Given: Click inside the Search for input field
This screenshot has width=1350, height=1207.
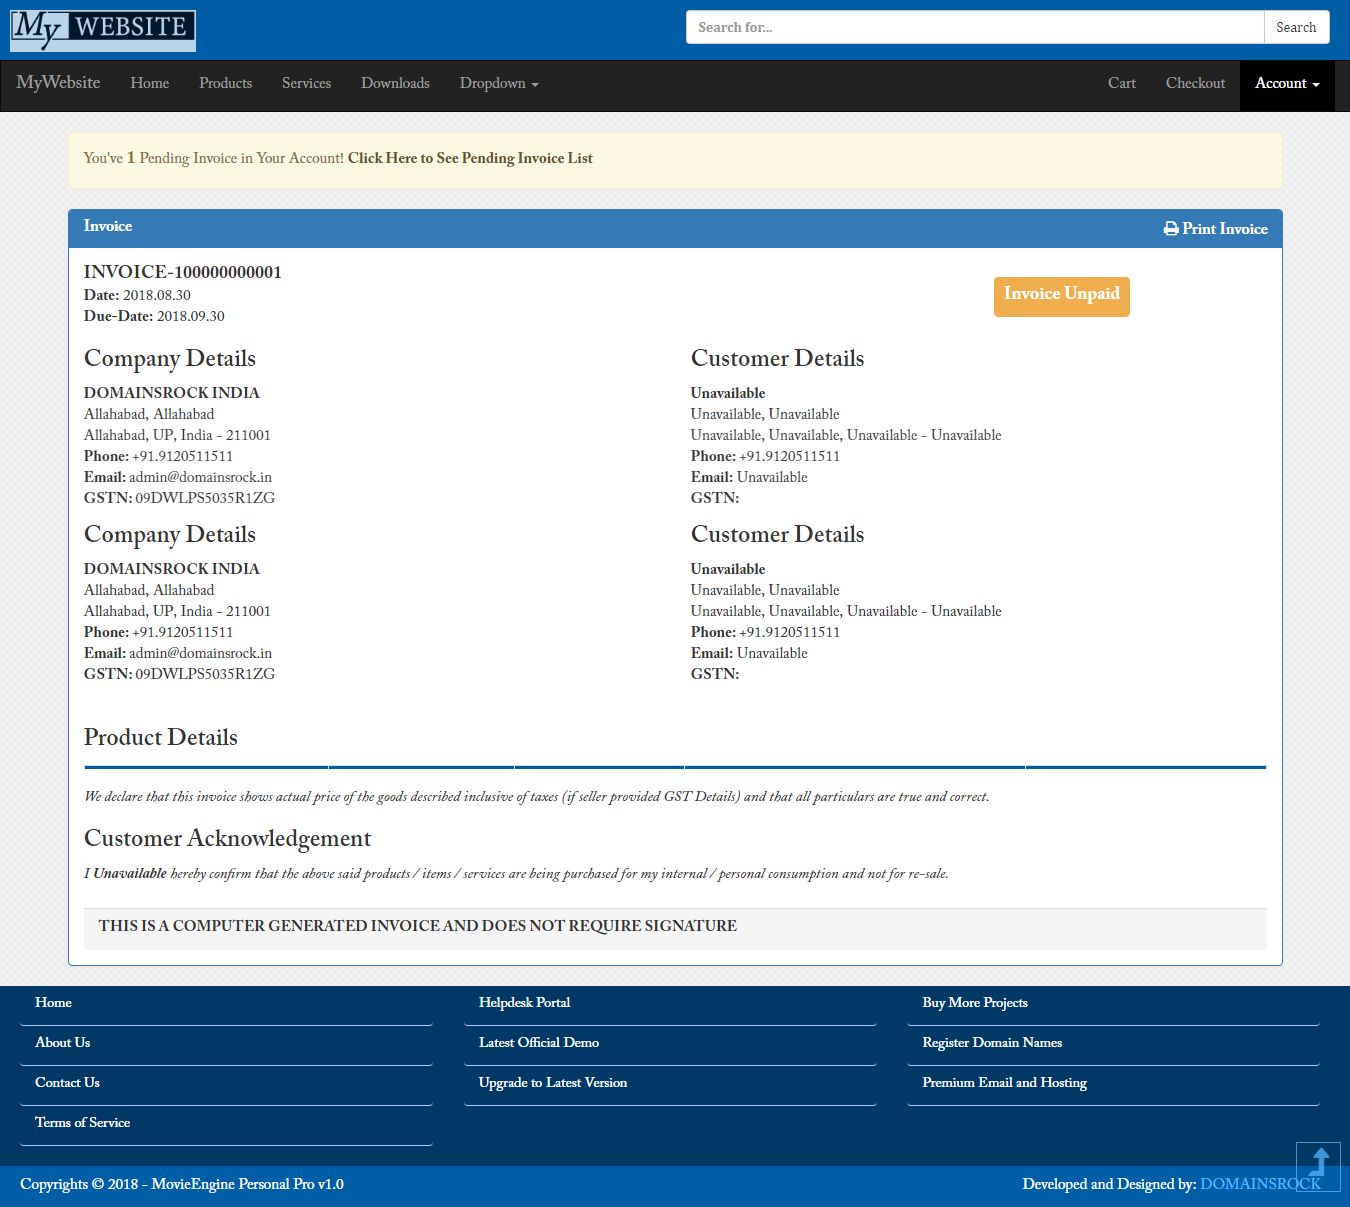Looking at the screenshot, I should tap(973, 27).
